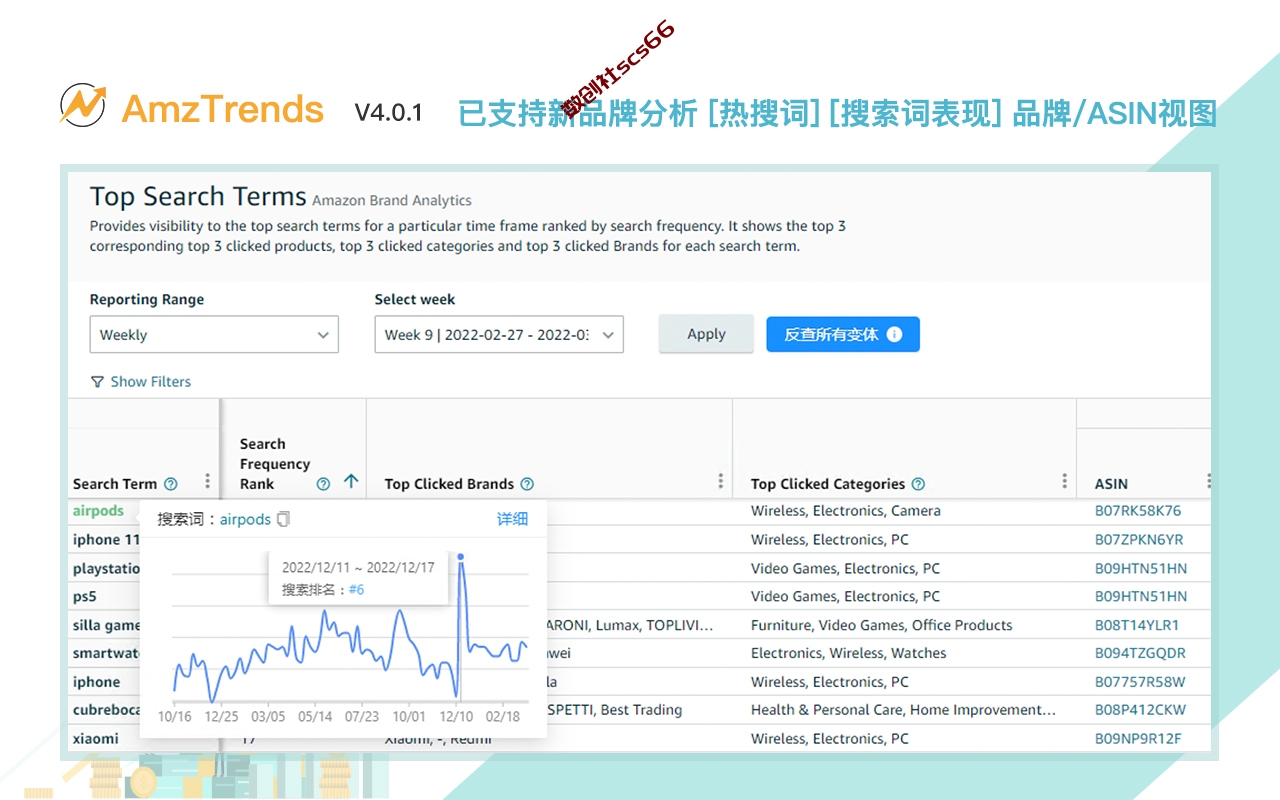1280x800 pixels.
Task: Click the filter funnel icon
Action: coord(97,381)
